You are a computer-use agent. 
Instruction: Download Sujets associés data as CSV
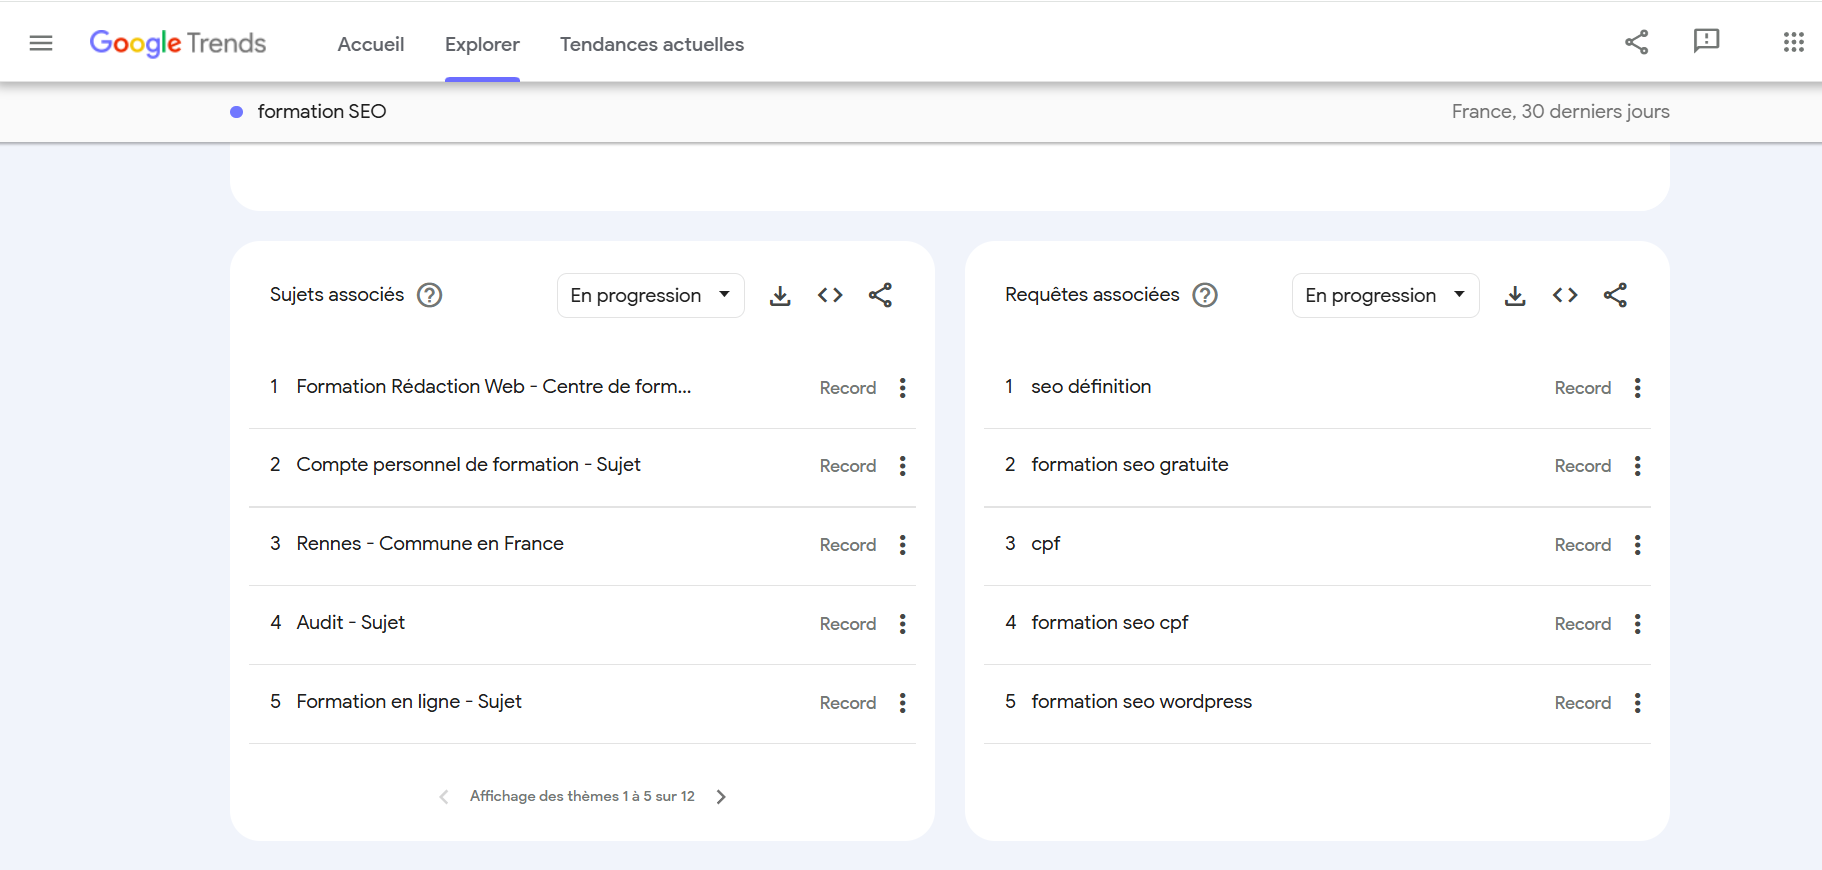click(780, 296)
